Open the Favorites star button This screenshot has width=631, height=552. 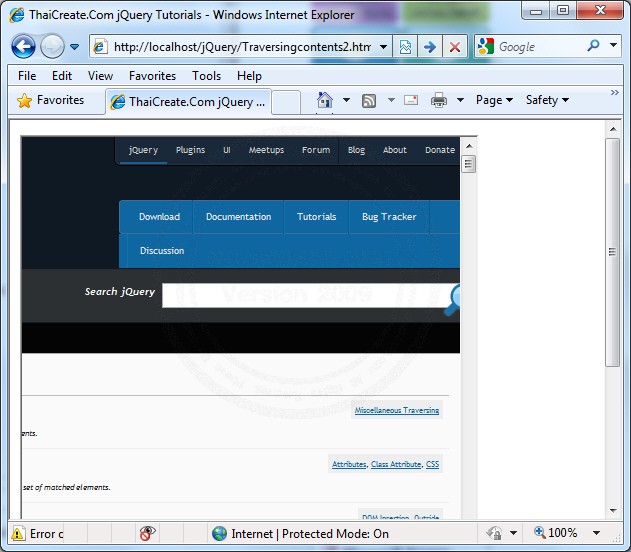pos(50,100)
